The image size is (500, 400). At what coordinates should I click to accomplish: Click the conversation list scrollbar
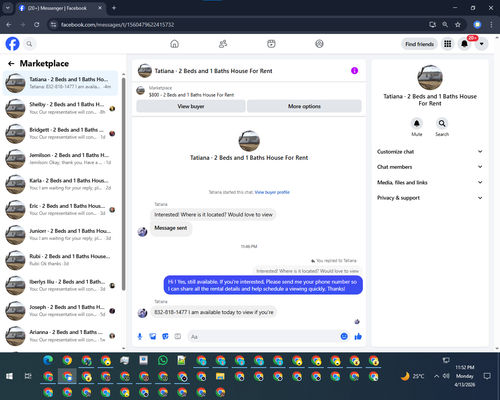pyautogui.click(x=123, y=184)
